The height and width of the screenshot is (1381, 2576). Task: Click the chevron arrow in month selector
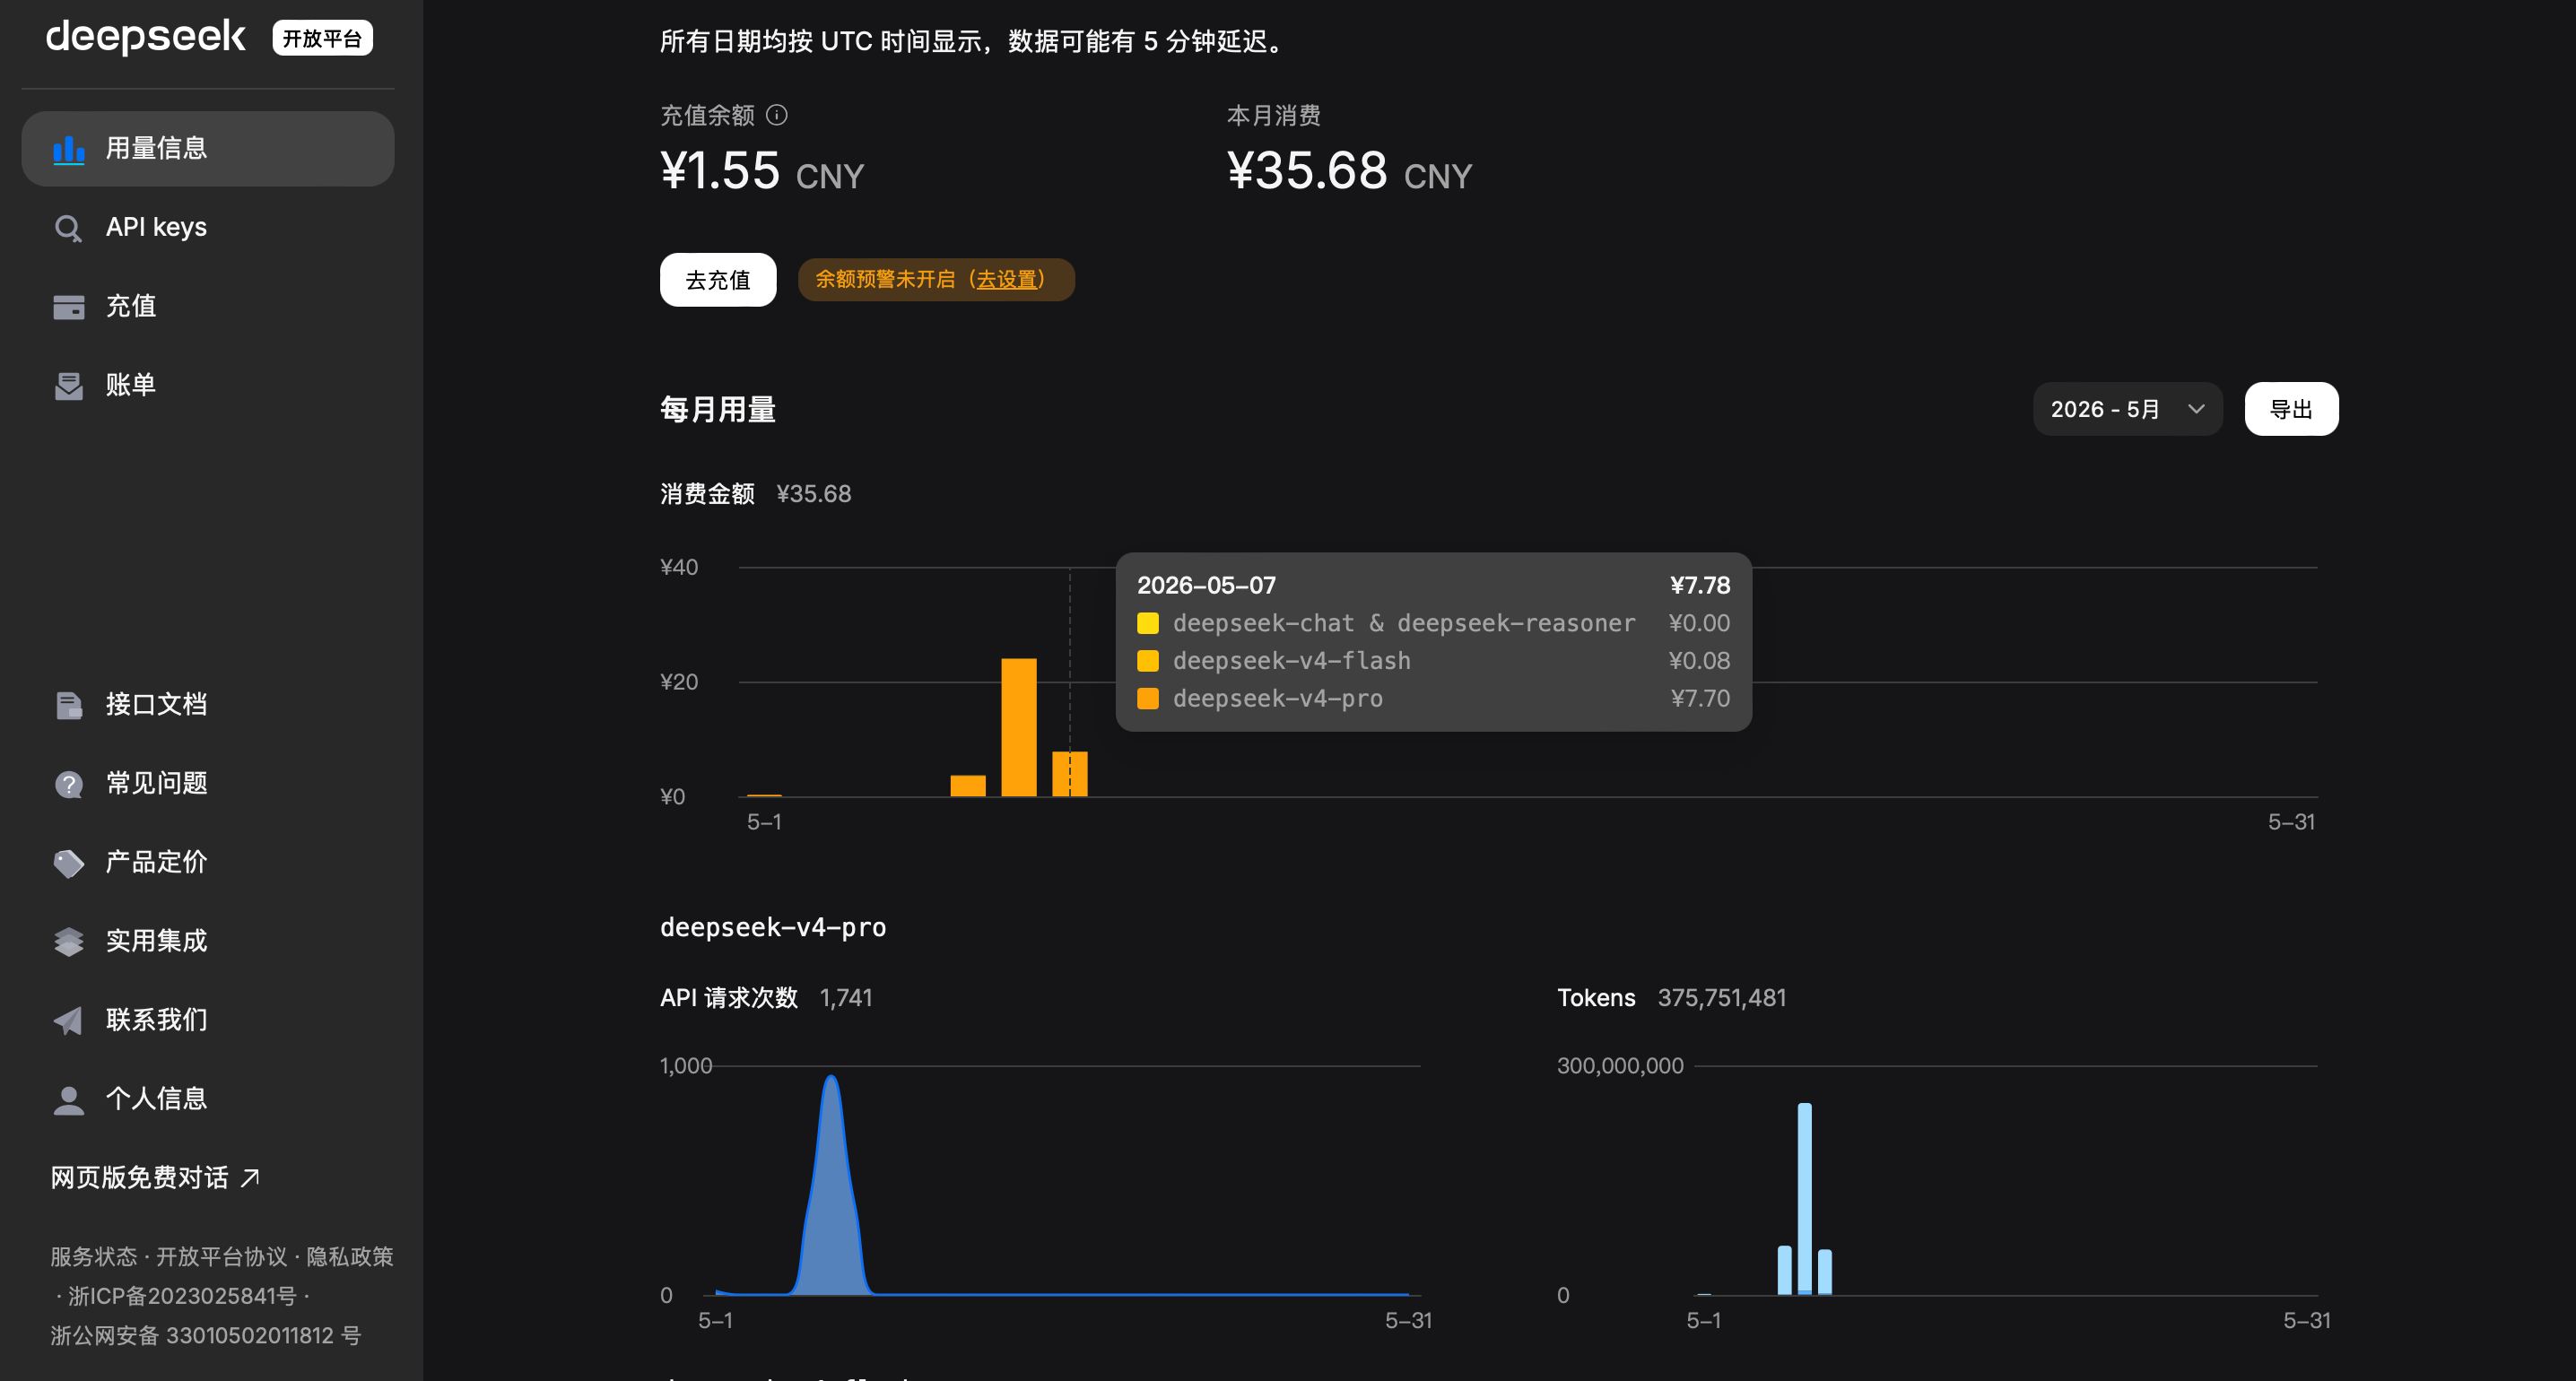pyautogui.click(x=2196, y=409)
